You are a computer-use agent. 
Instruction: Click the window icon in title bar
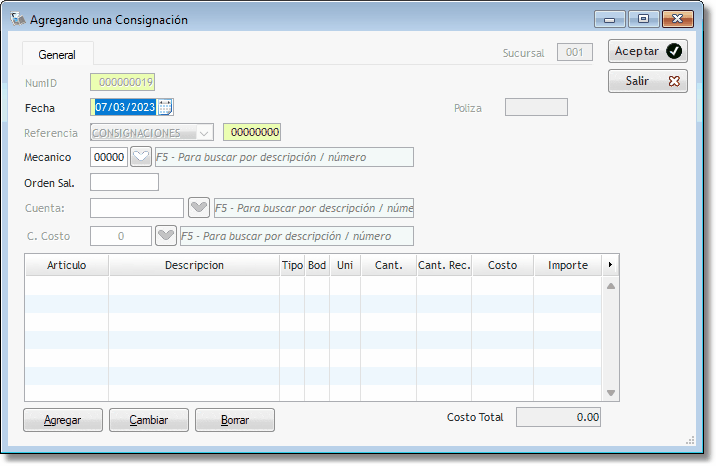[x=17, y=19]
